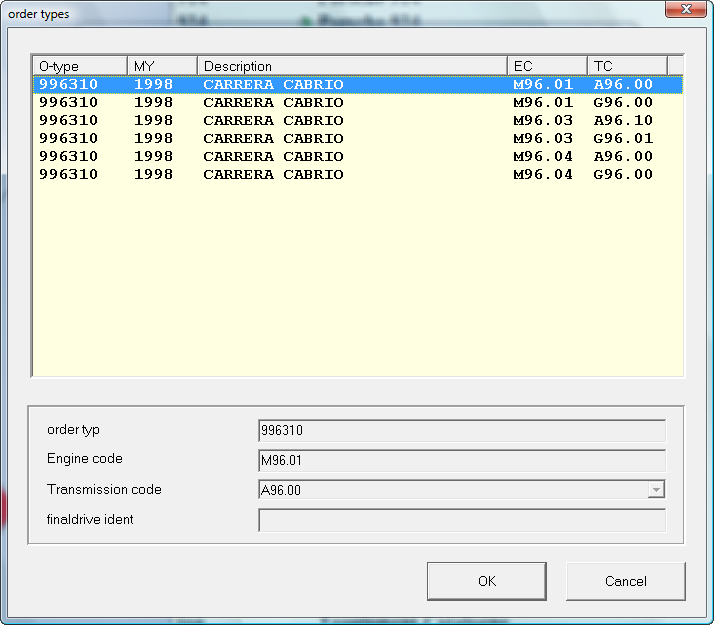Click the Engine code field showing M96.01
Viewport: 714px width, 625px height.
(462, 460)
